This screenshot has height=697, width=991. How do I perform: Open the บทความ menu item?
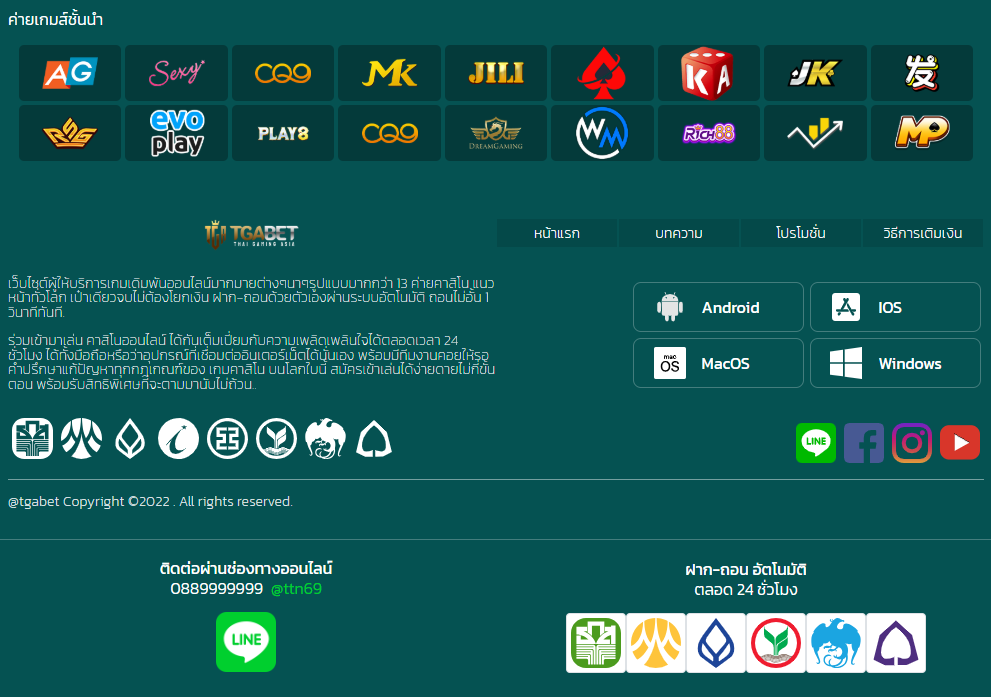(679, 233)
